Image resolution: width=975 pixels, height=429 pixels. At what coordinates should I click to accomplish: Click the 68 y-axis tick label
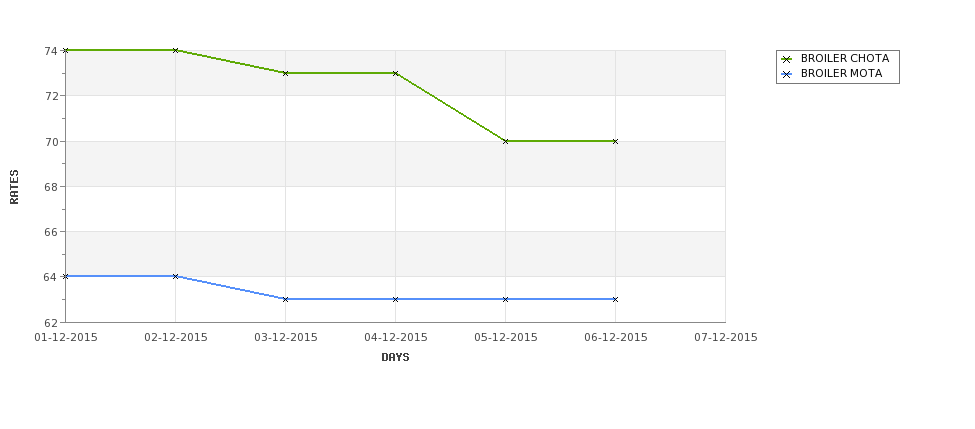tap(52, 187)
